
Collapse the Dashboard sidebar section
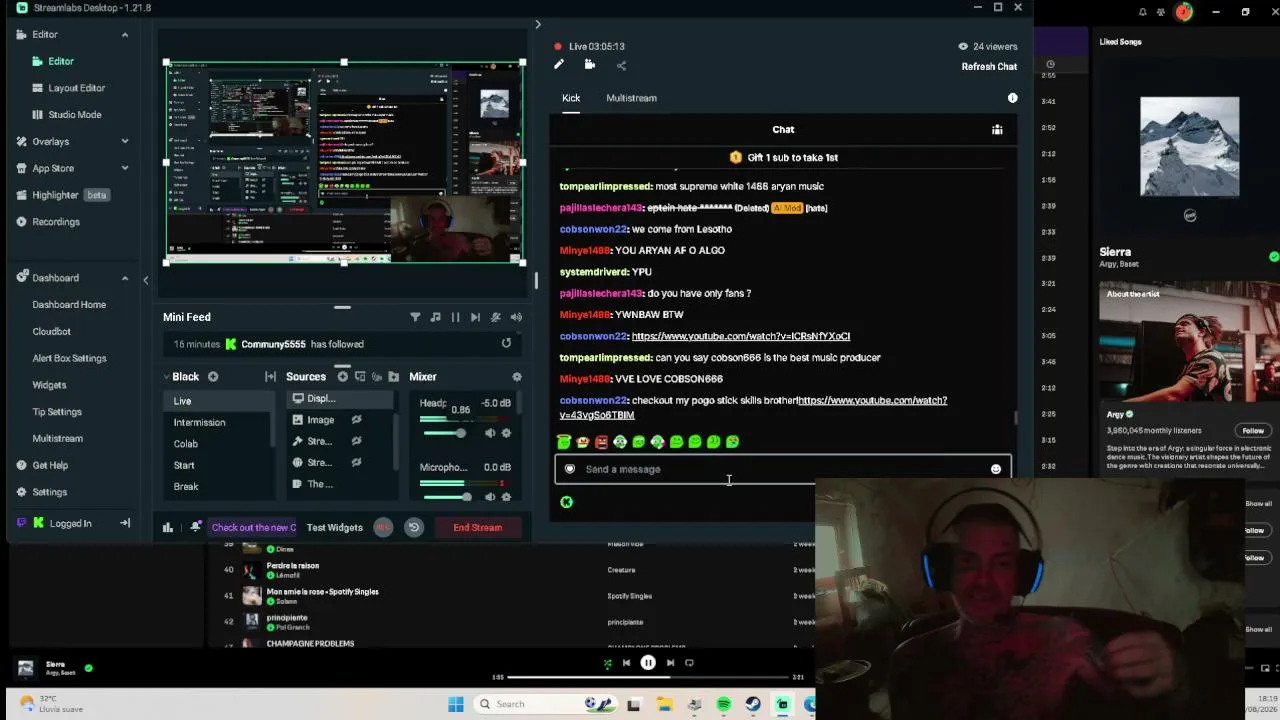tap(125, 278)
